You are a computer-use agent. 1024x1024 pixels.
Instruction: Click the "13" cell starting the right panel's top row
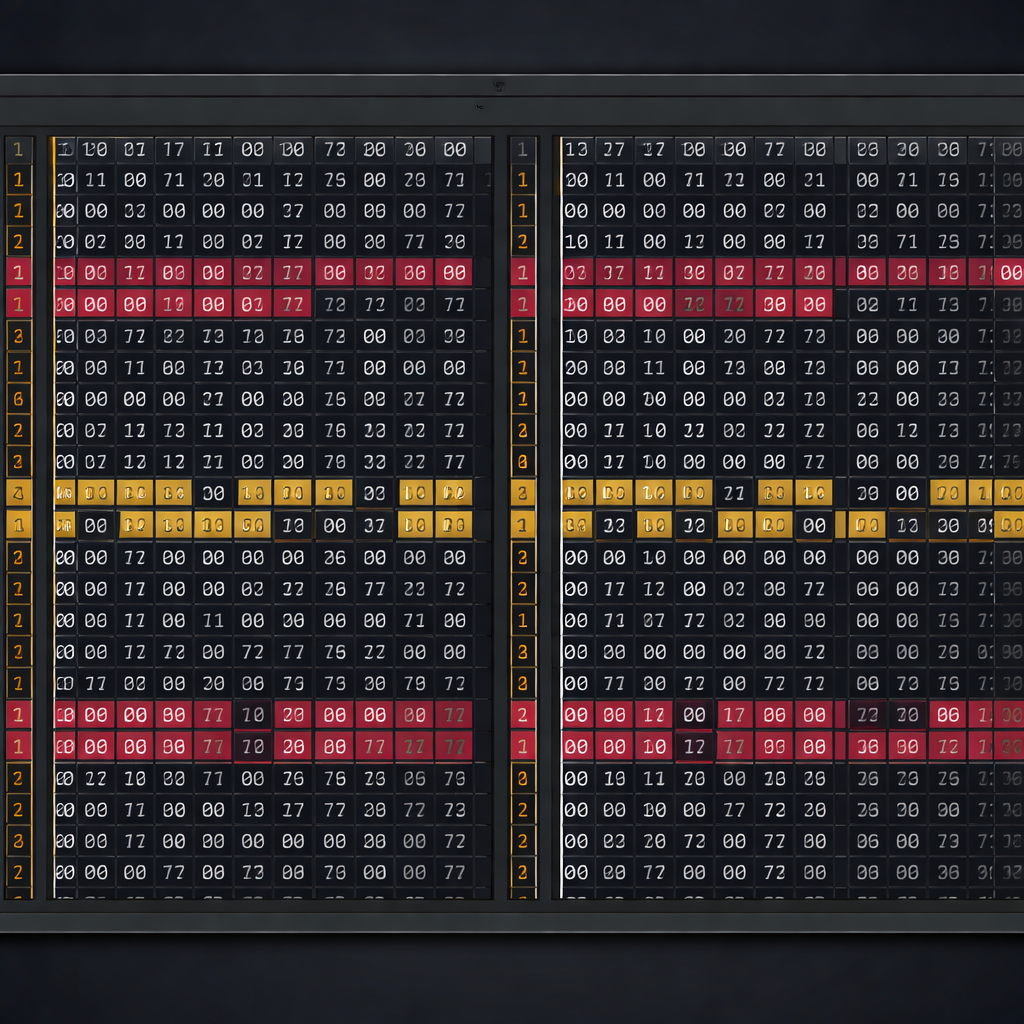[x=576, y=150]
